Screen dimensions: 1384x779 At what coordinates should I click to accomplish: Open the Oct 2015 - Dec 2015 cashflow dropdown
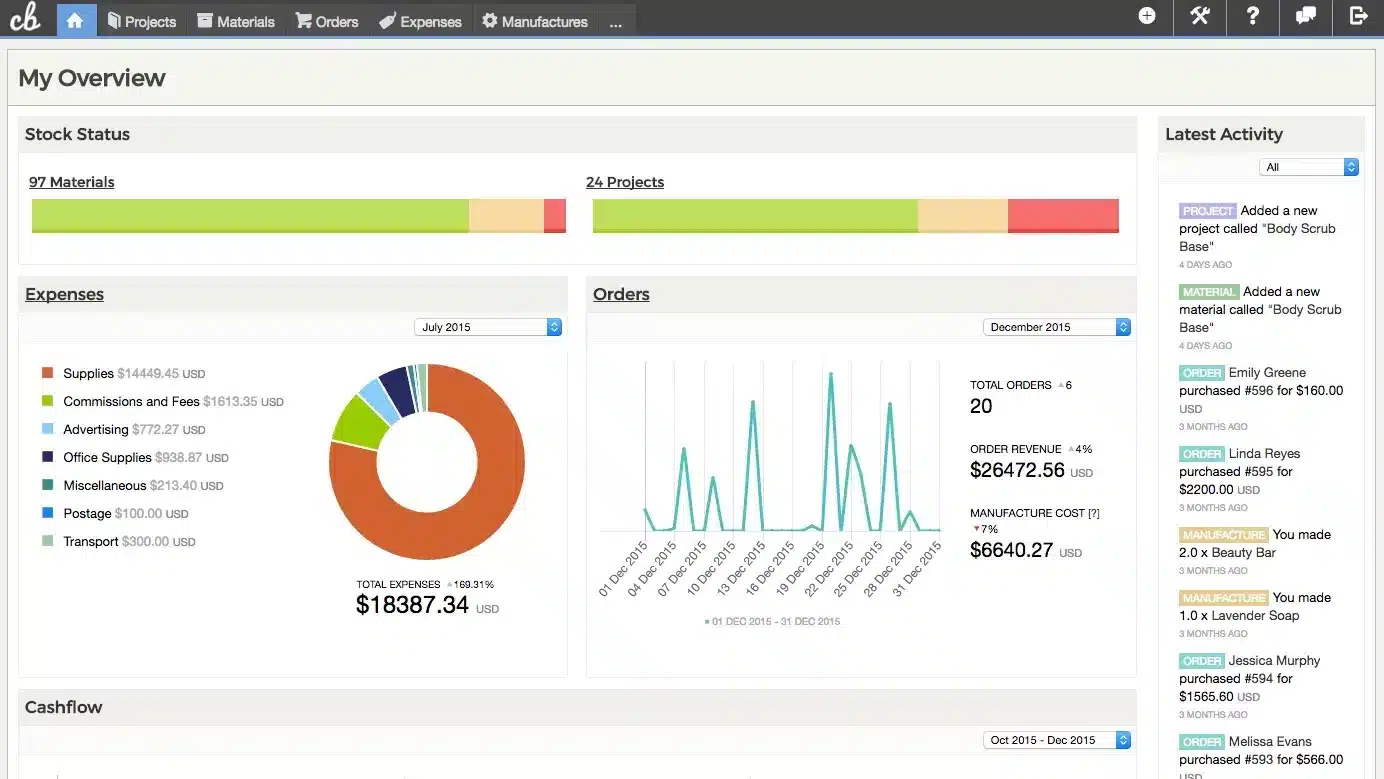point(1057,740)
